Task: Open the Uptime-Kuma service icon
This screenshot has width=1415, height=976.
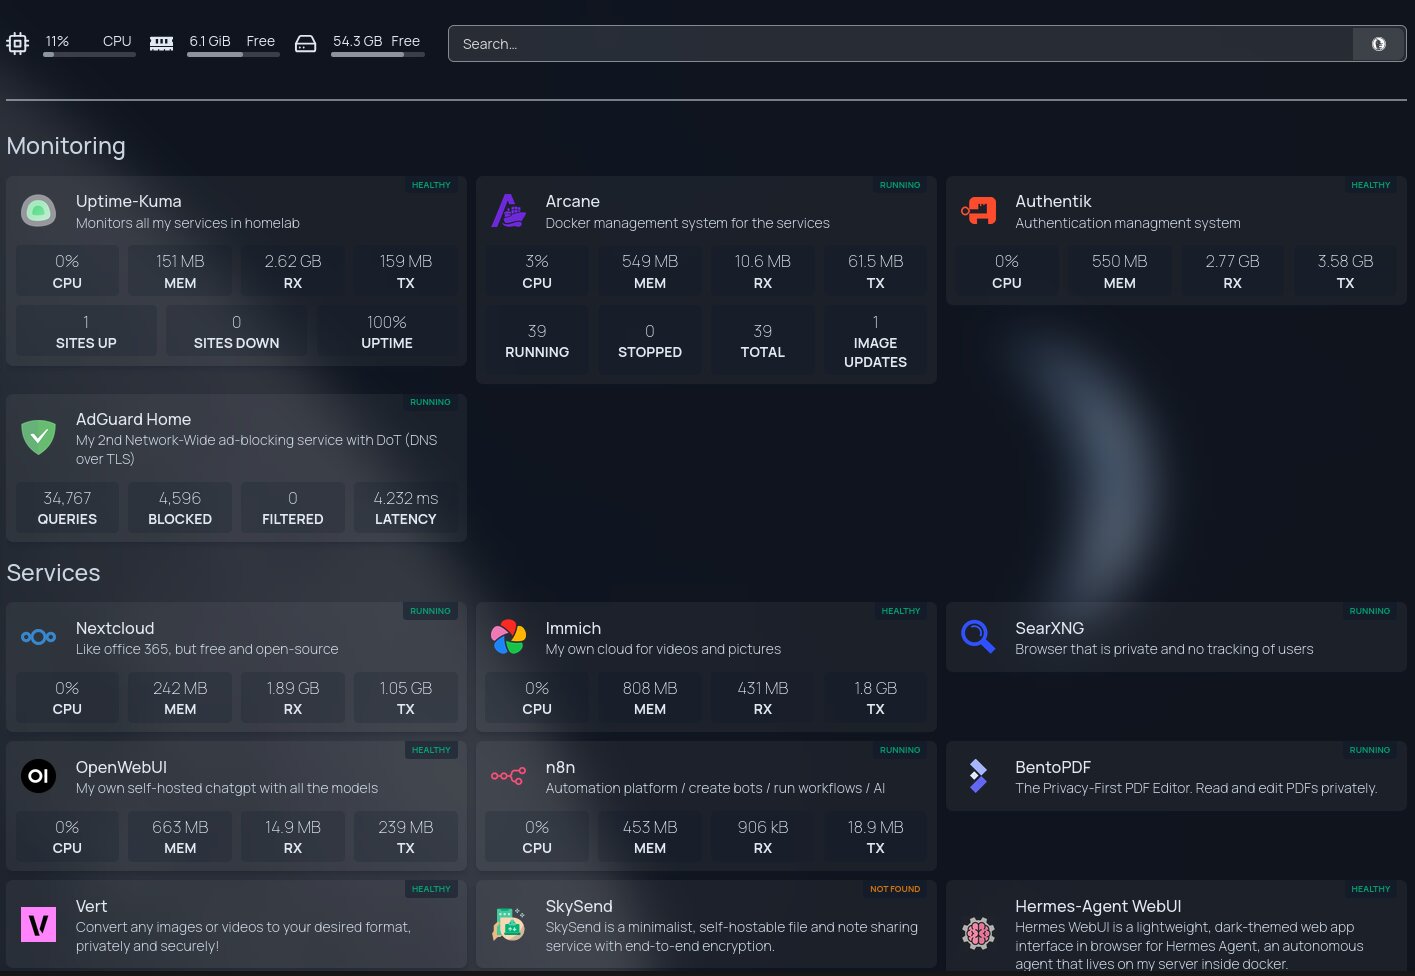Action: [38, 211]
